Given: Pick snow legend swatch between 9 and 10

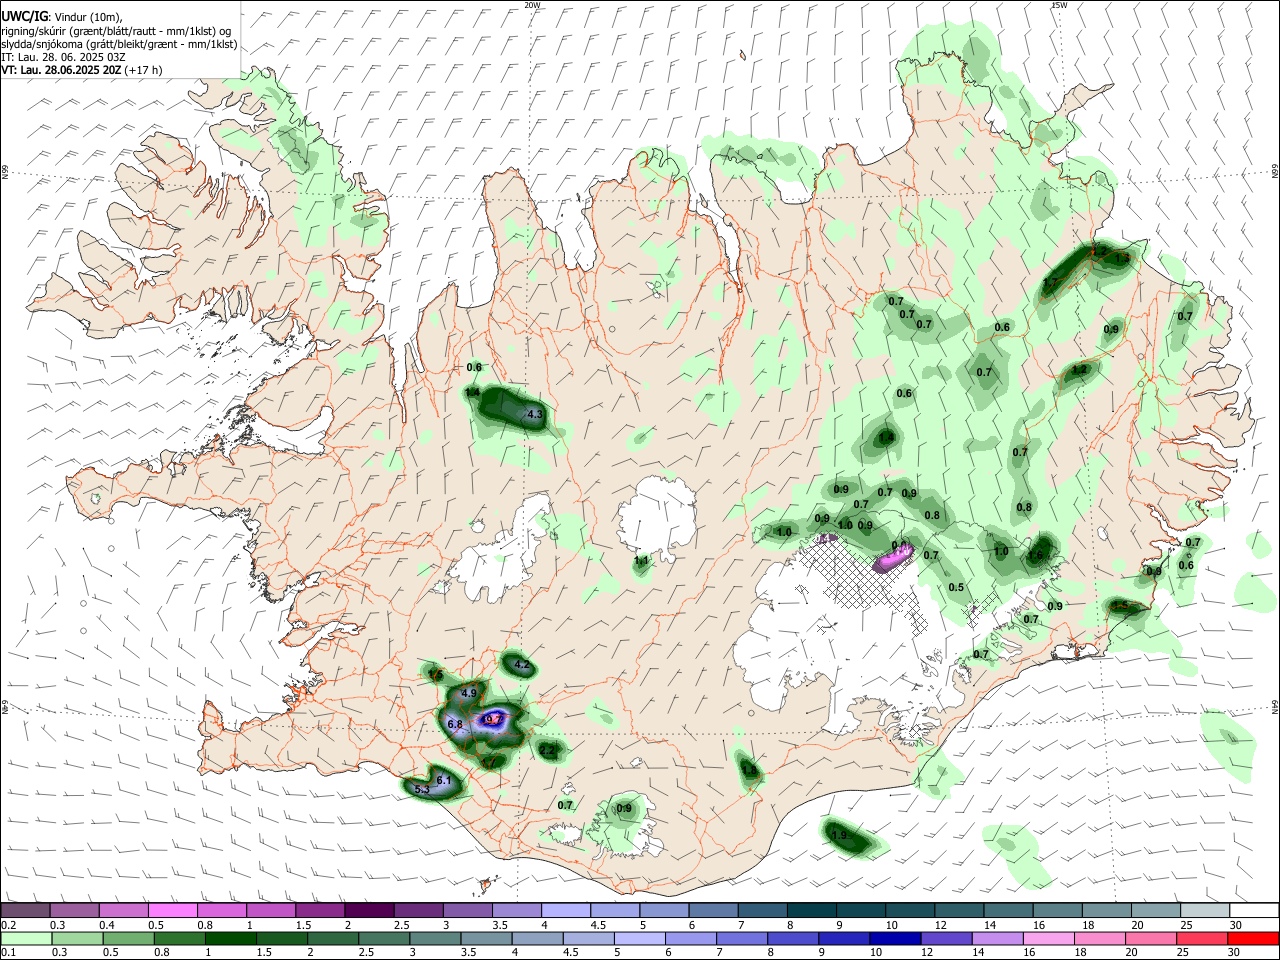Looking at the screenshot, I should (860, 910).
